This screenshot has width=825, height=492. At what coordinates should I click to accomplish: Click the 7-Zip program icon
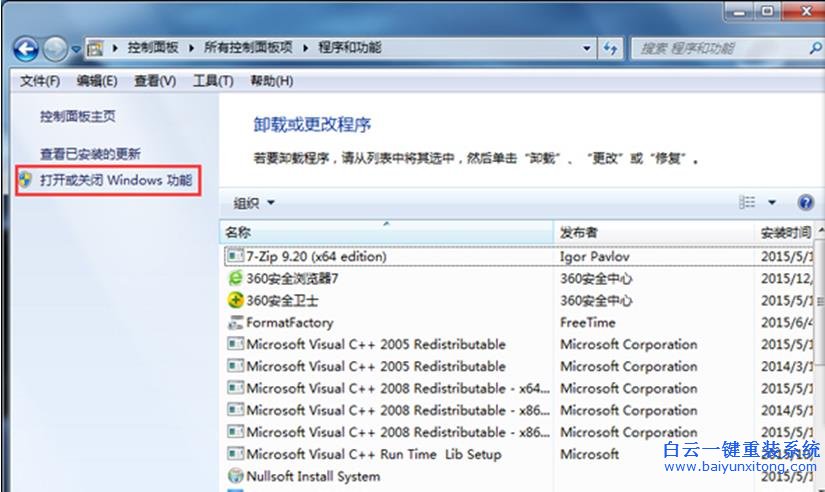pos(235,256)
